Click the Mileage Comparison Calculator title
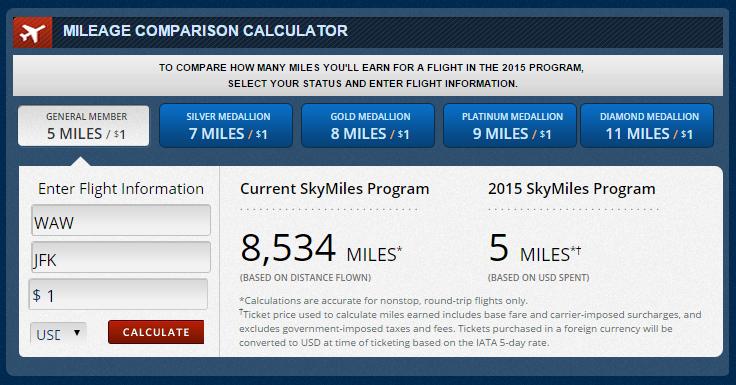Viewport: 736px width, 385px height. [x=205, y=31]
